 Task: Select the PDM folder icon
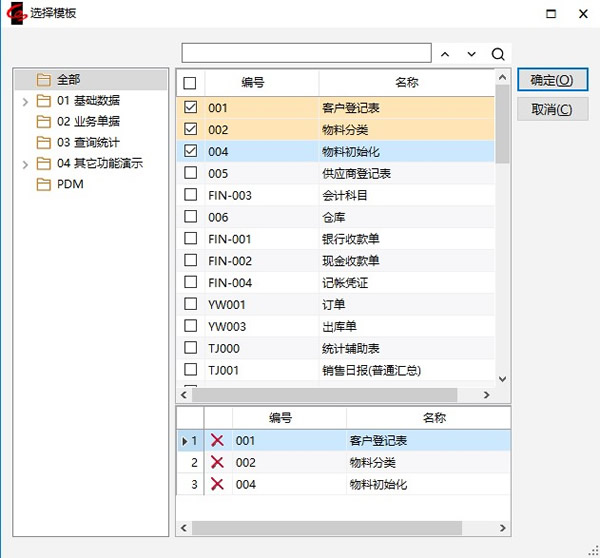click(x=43, y=184)
